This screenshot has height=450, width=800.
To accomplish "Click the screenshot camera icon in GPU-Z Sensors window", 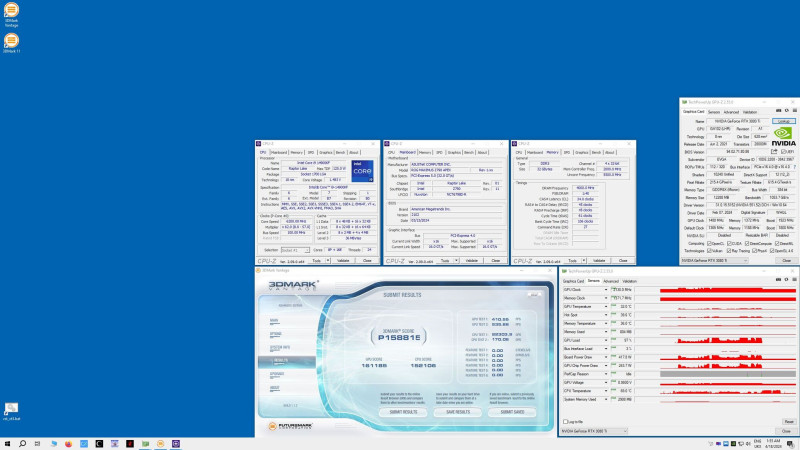I will click(x=779, y=279).
